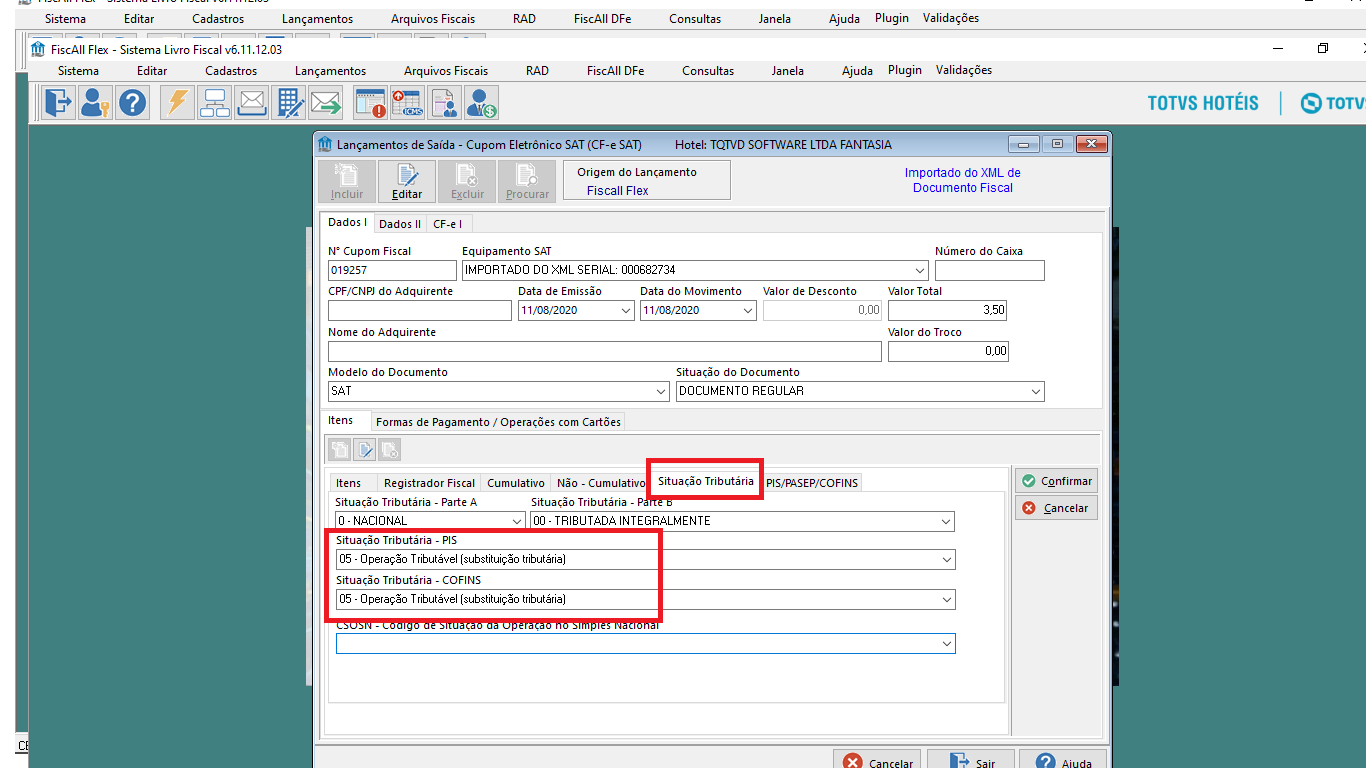Click the lightning bolt toolbar icon
Screen dimensions: 1366x768
[x=178, y=102]
